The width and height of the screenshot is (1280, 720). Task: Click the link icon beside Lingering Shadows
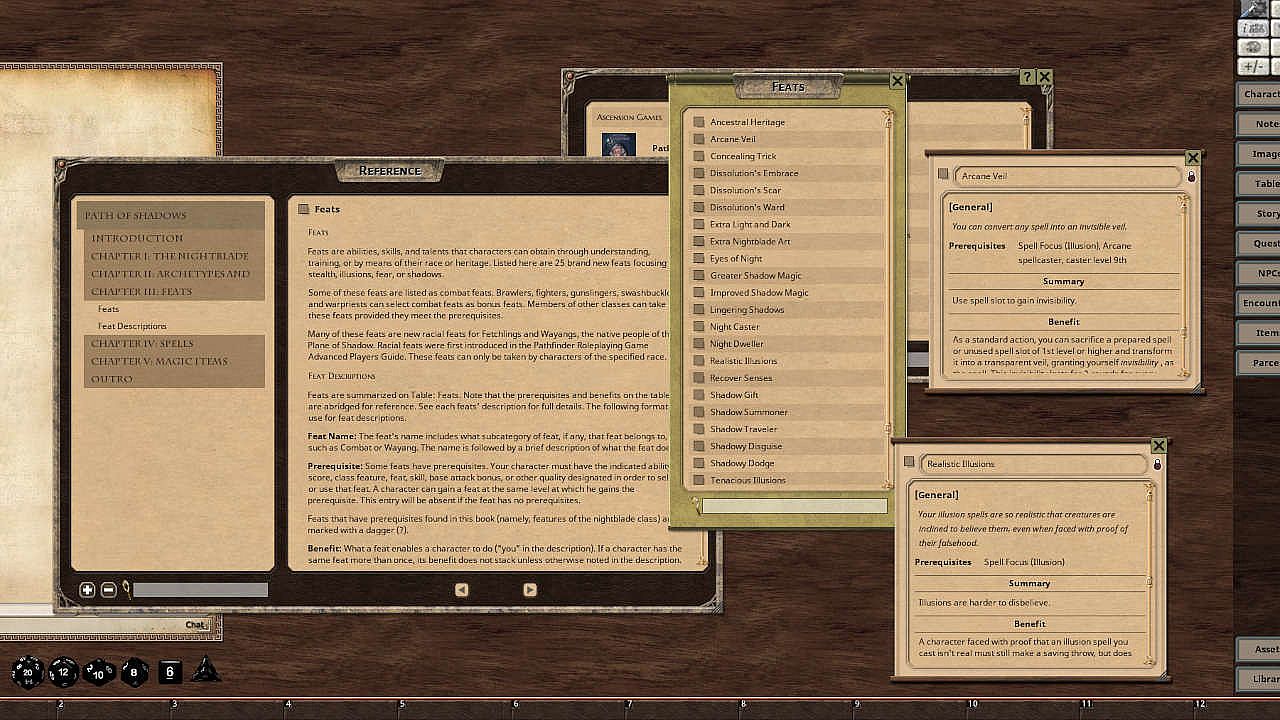coord(699,309)
